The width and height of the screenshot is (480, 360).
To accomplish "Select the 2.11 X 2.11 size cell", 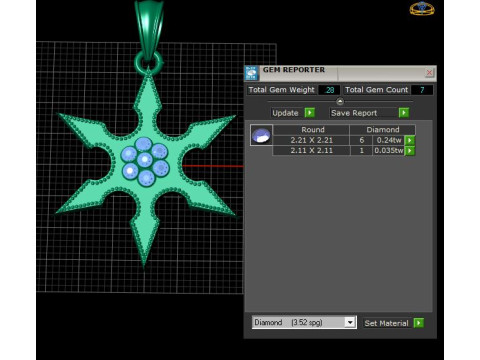I will (311, 151).
